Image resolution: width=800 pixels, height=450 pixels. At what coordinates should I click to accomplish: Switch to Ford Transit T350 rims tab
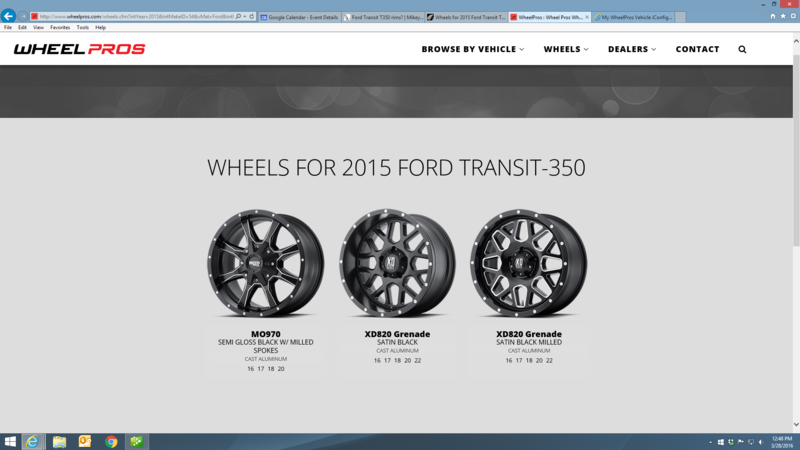[x=383, y=17]
